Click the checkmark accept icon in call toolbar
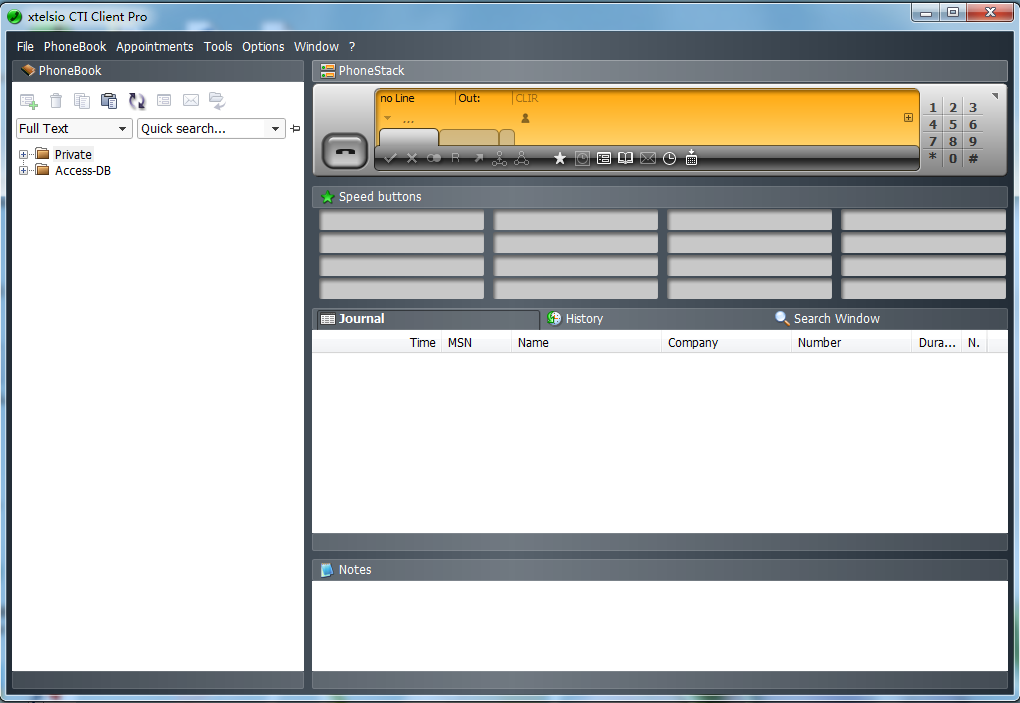The width and height of the screenshot is (1020, 703). tap(390, 158)
